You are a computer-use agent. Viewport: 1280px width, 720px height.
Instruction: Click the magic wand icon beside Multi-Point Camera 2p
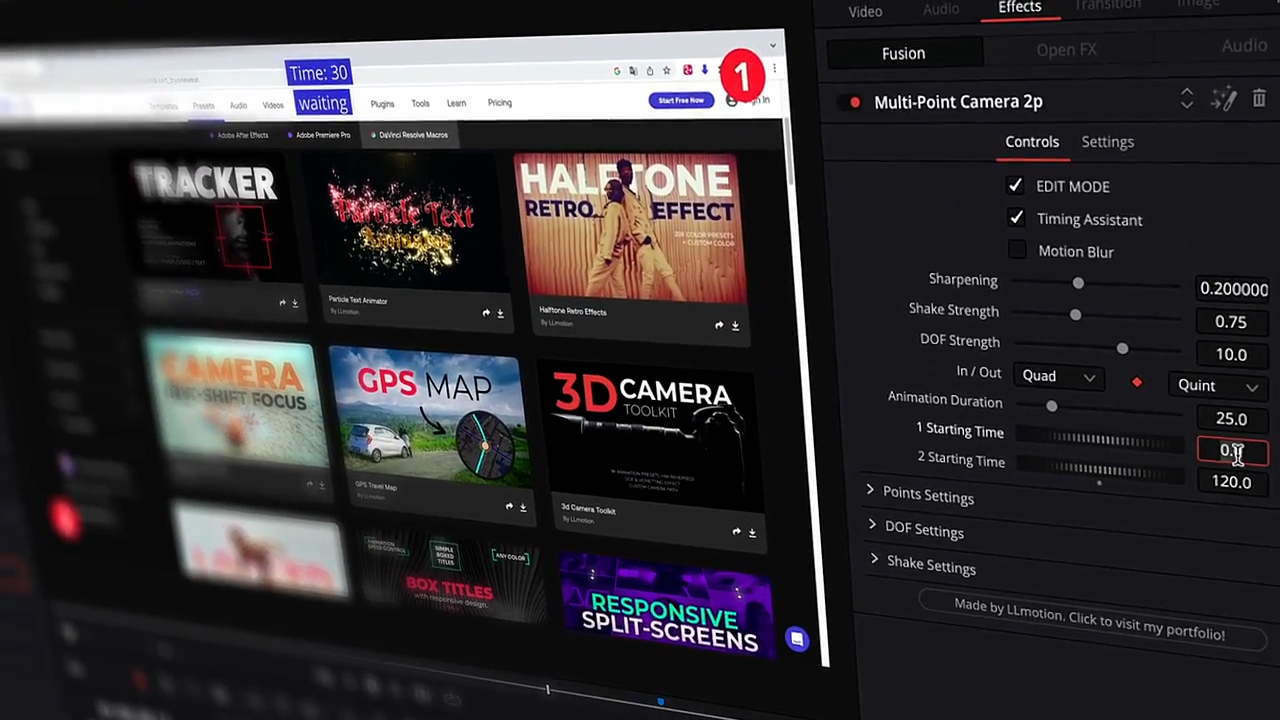click(1223, 98)
